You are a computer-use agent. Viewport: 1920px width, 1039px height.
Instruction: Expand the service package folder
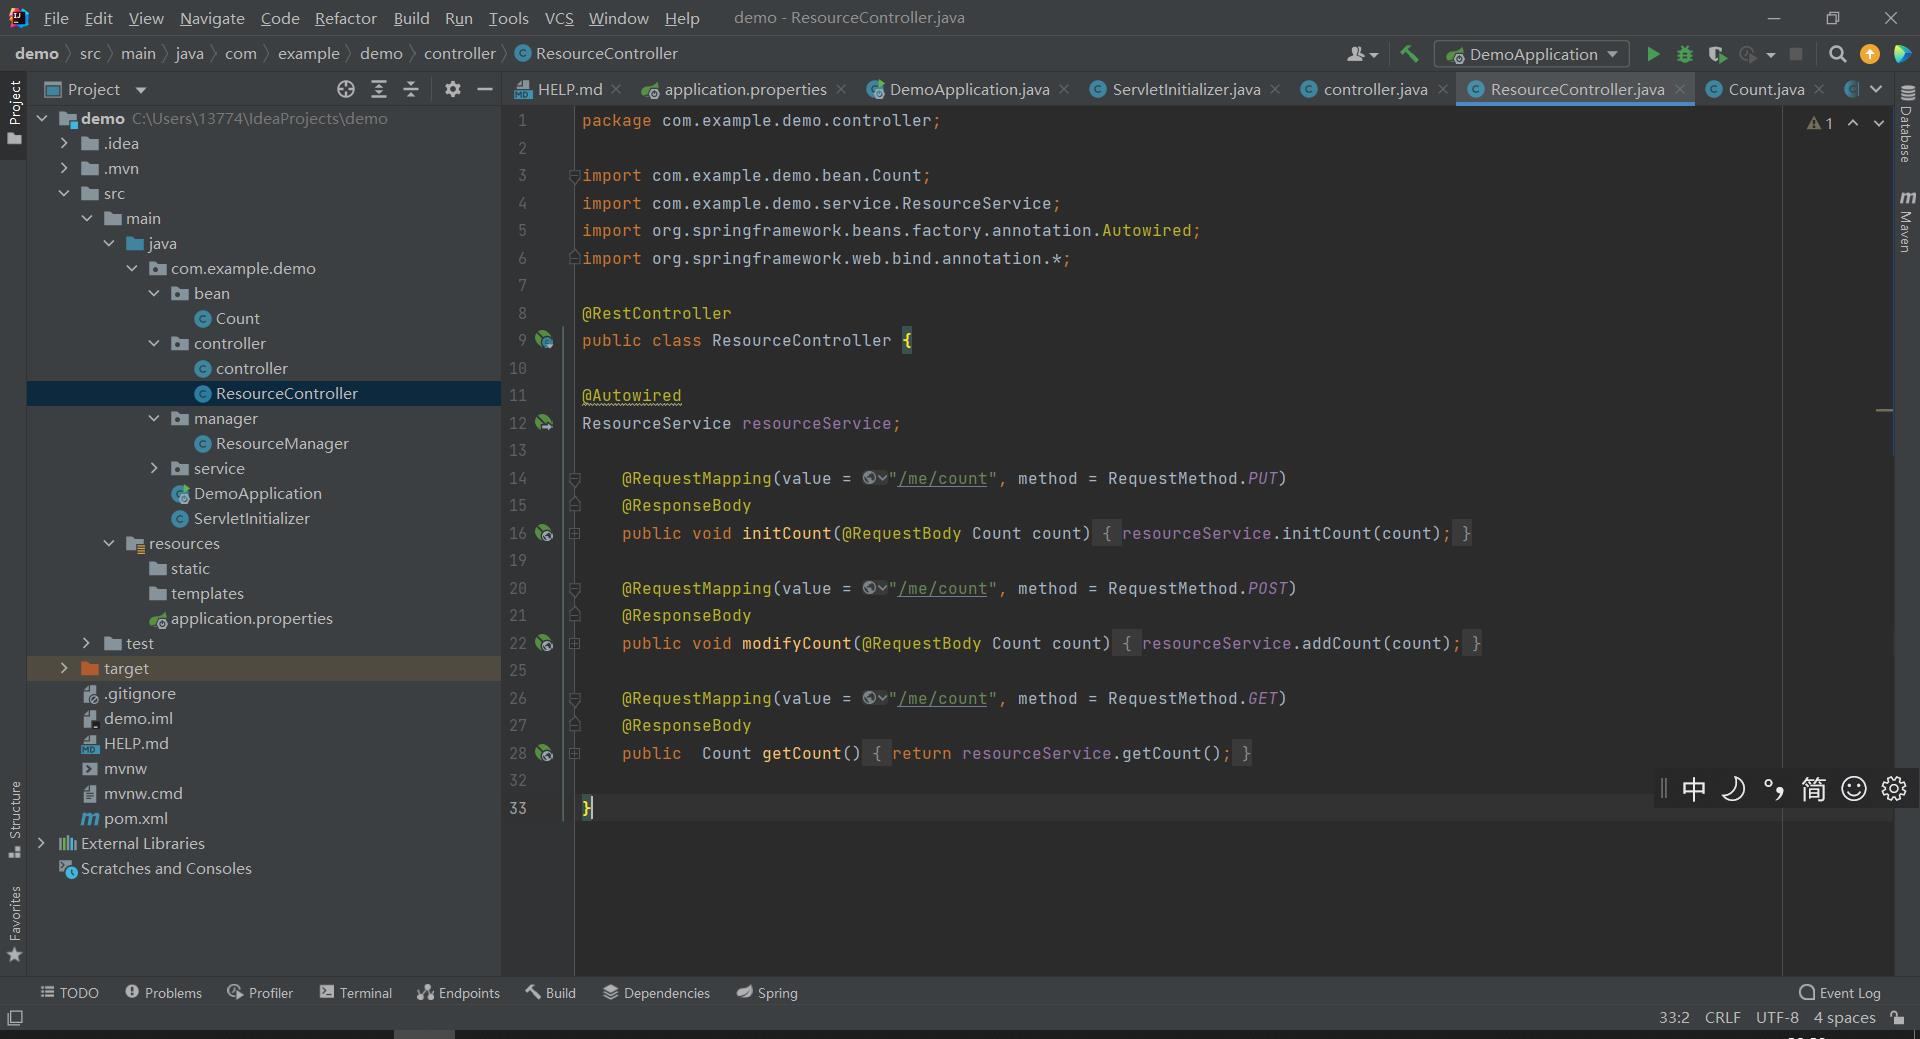click(154, 468)
